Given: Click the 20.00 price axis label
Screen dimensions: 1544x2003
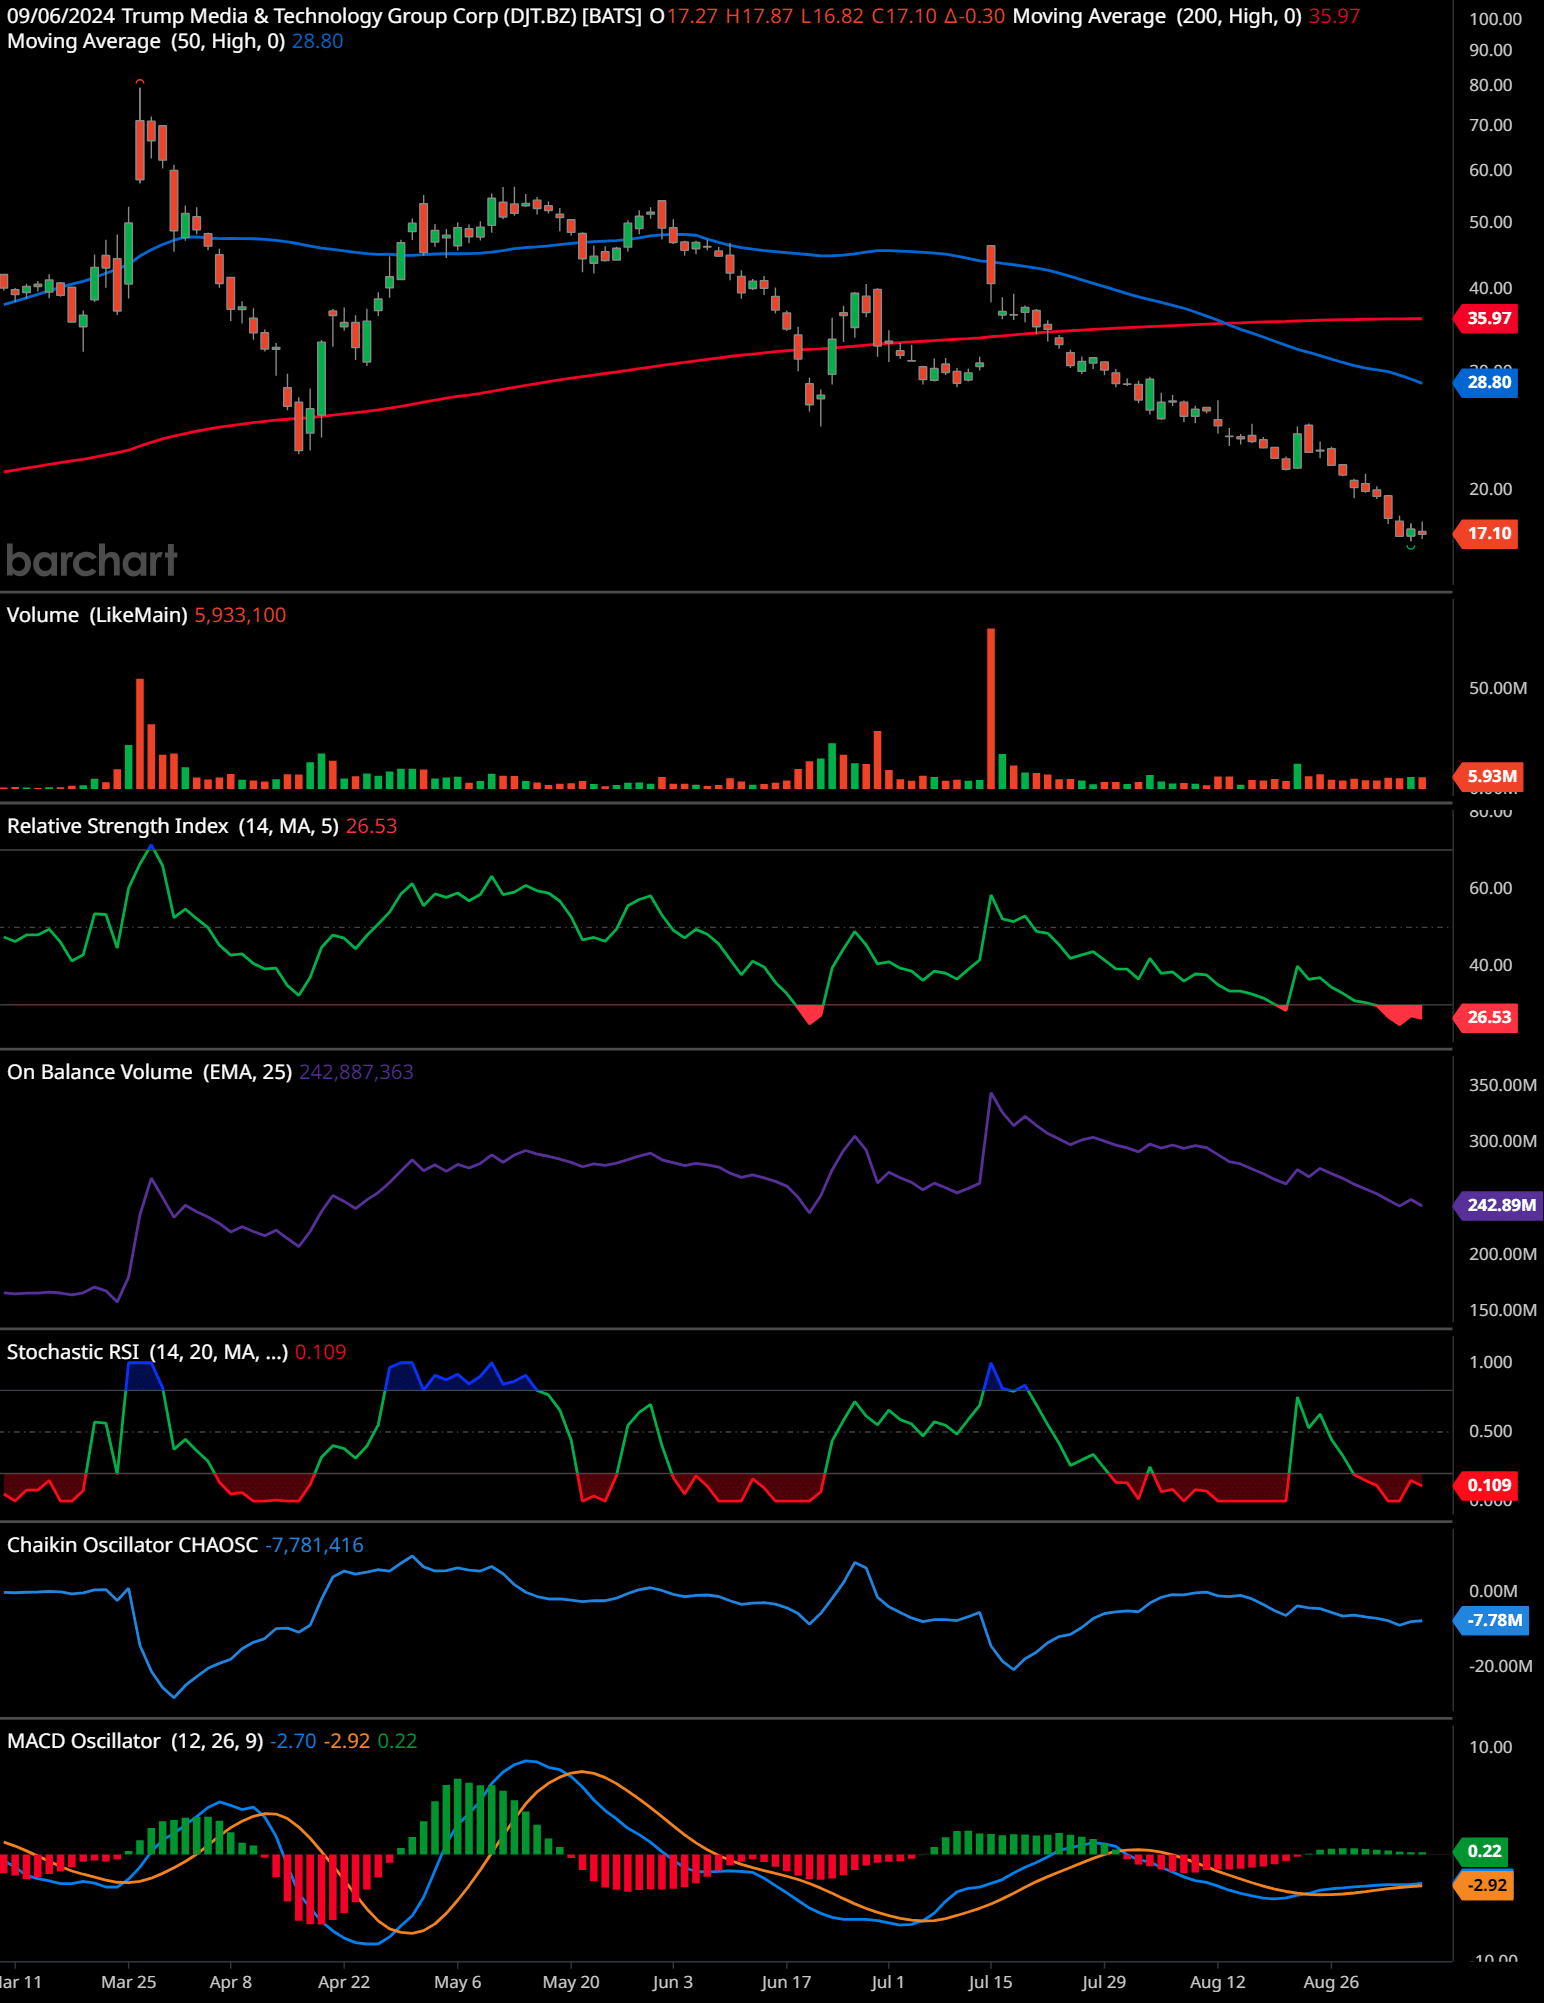Looking at the screenshot, I should (1490, 489).
